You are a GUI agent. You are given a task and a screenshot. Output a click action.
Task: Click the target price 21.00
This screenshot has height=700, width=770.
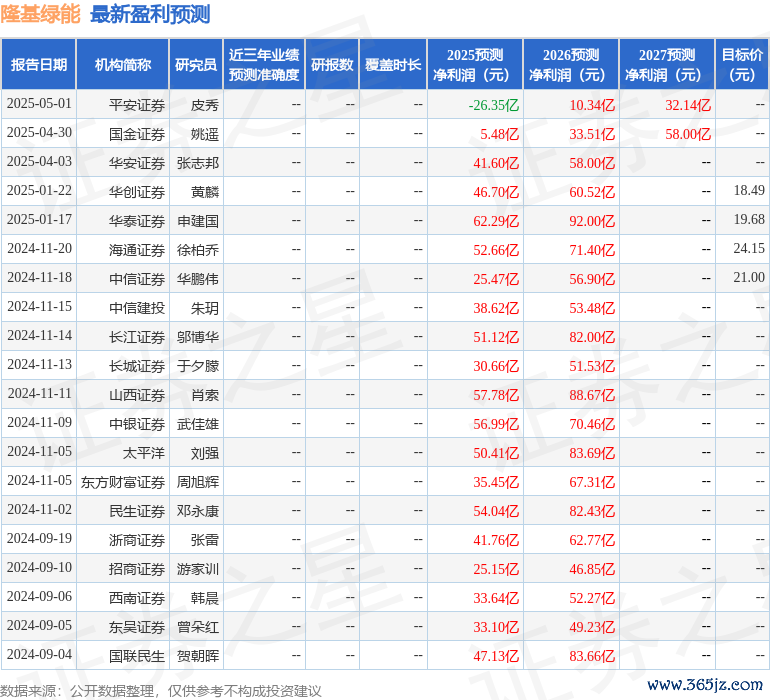(x=749, y=278)
